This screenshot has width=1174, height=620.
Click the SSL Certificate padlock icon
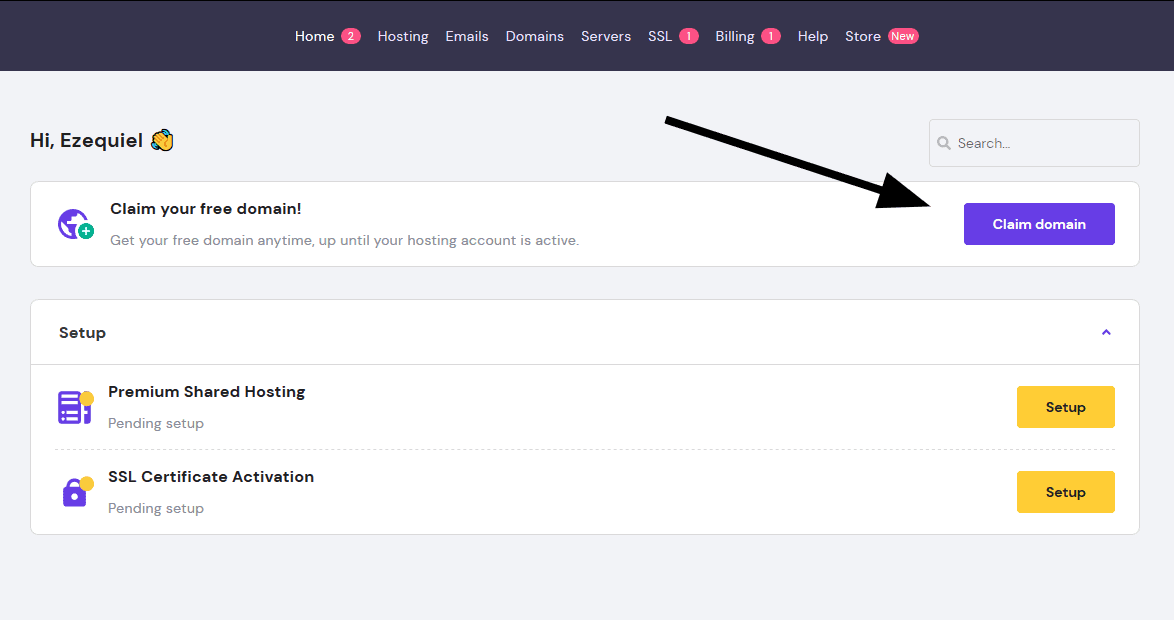pyautogui.click(x=76, y=492)
